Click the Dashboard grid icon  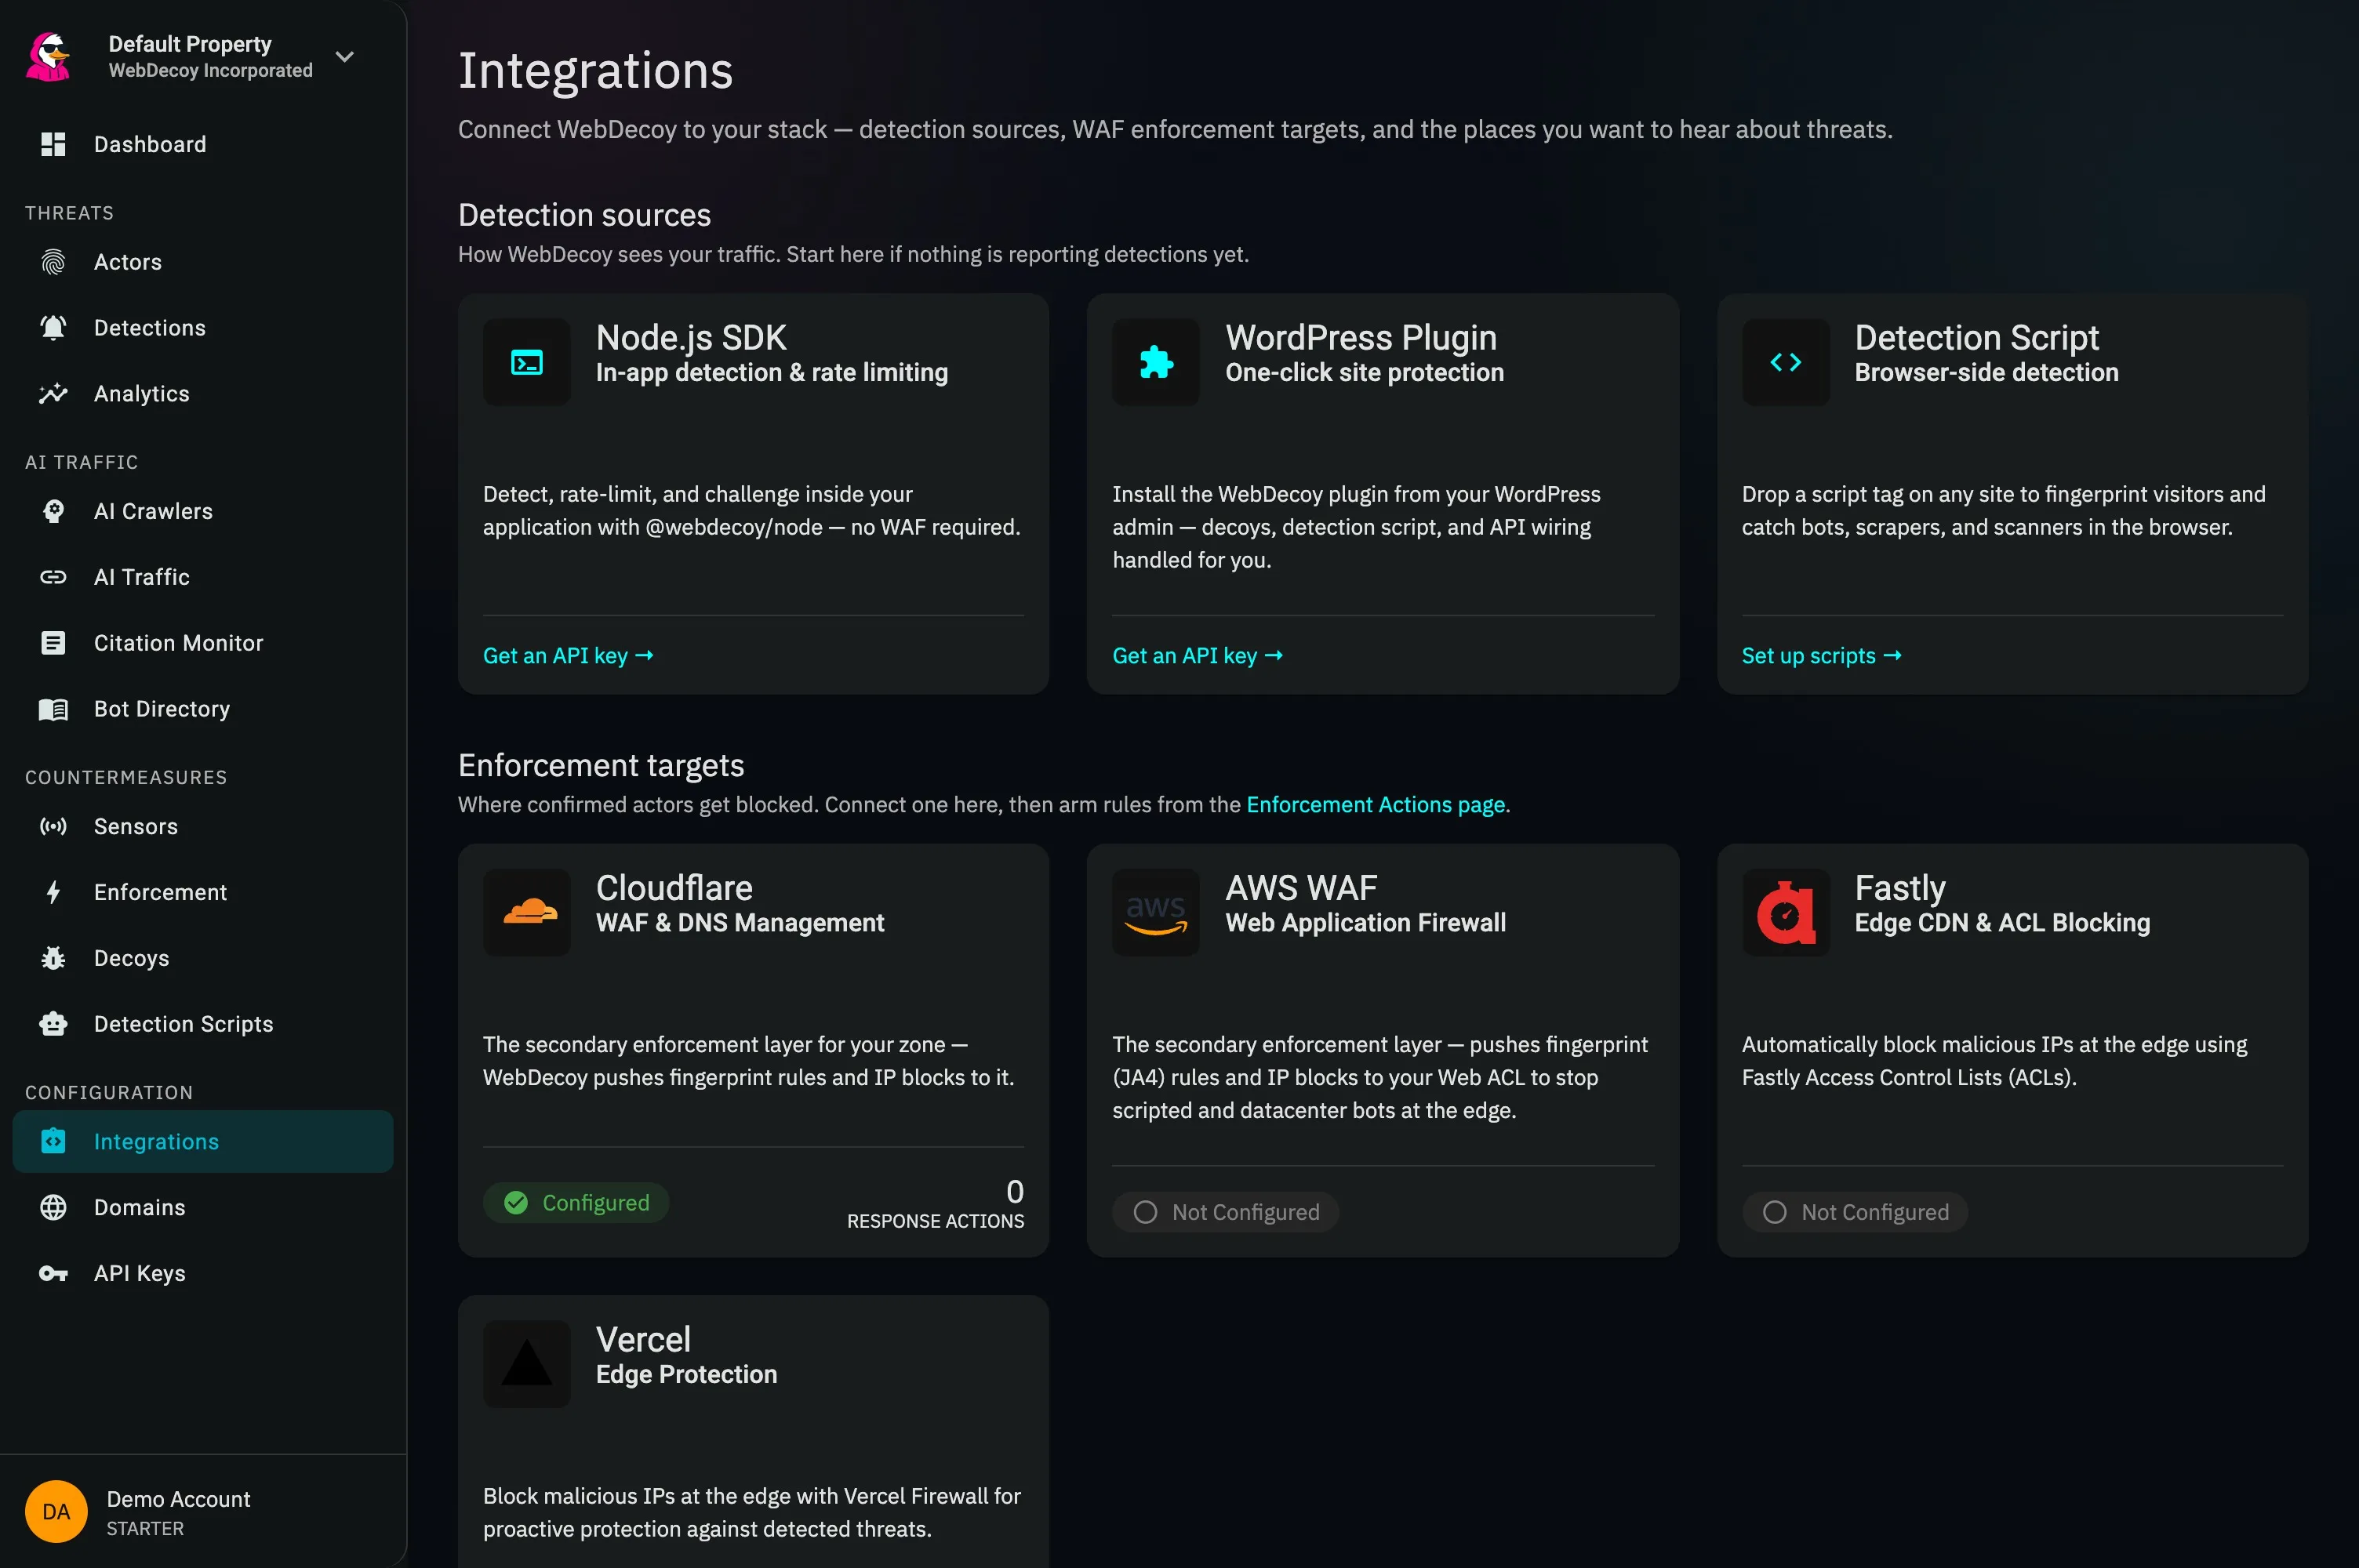click(53, 144)
